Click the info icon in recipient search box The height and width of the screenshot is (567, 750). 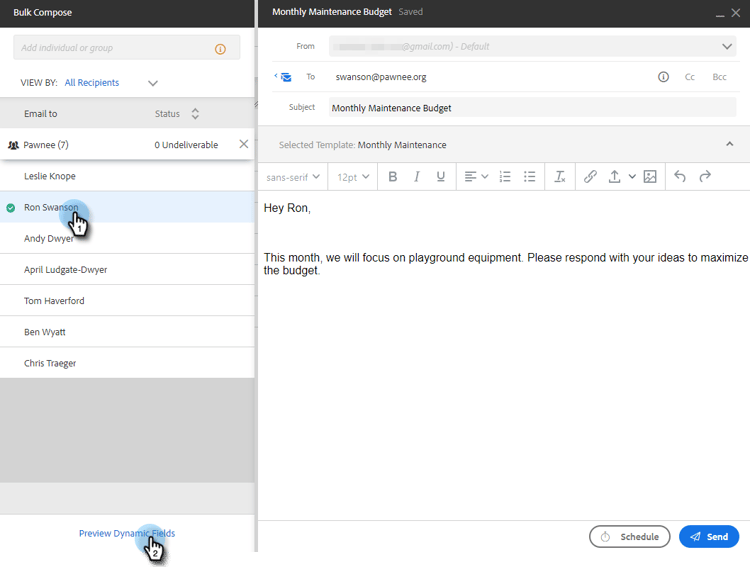point(220,49)
